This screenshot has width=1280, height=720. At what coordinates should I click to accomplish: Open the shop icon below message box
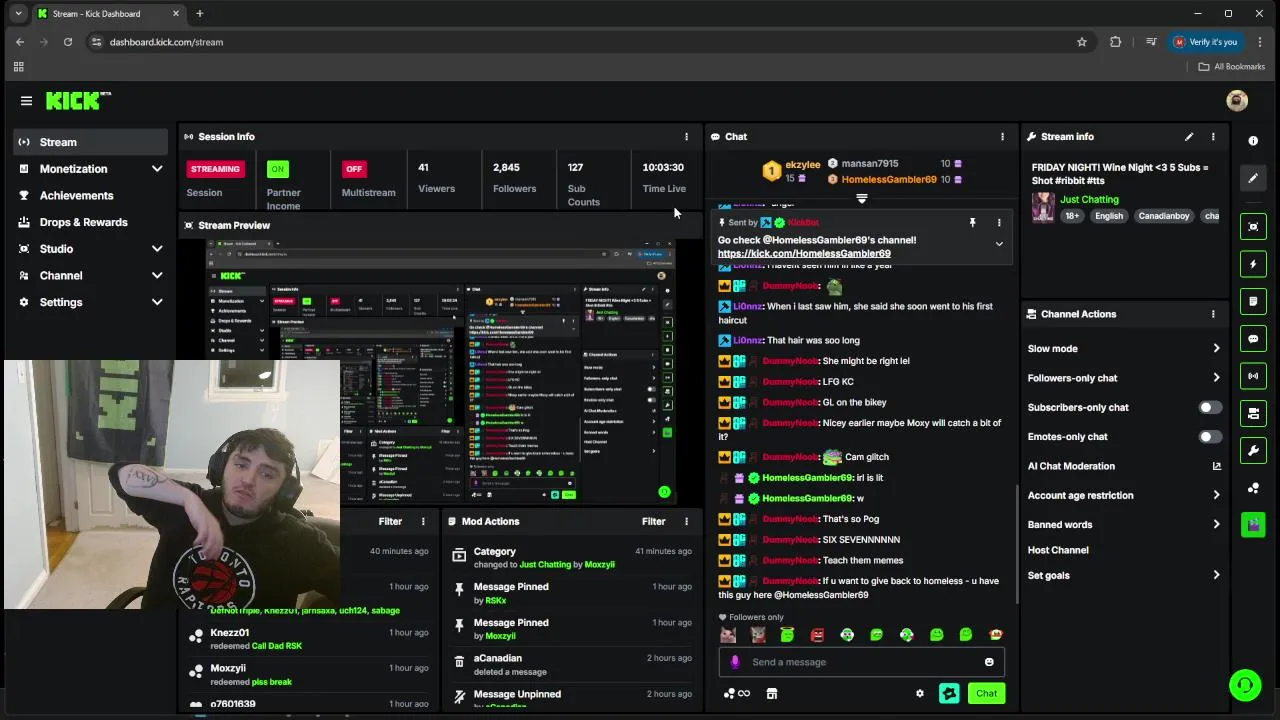click(772, 694)
